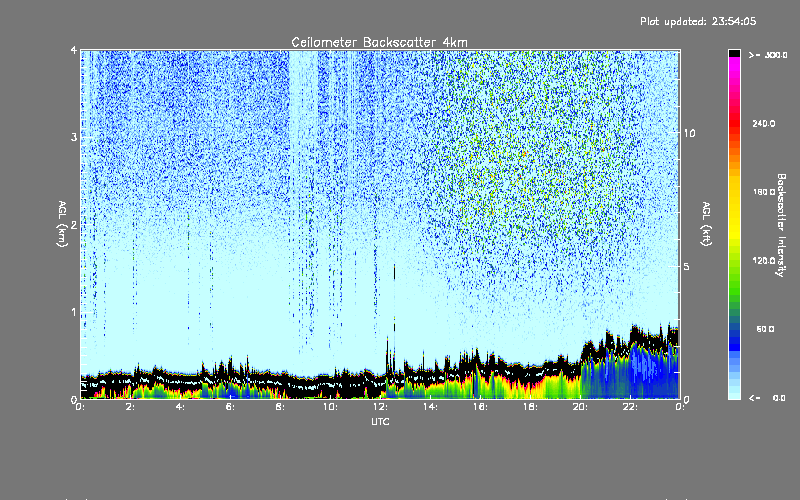
Task: Click the "<= 0.0" colorbar label
Action: (x=768, y=398)
